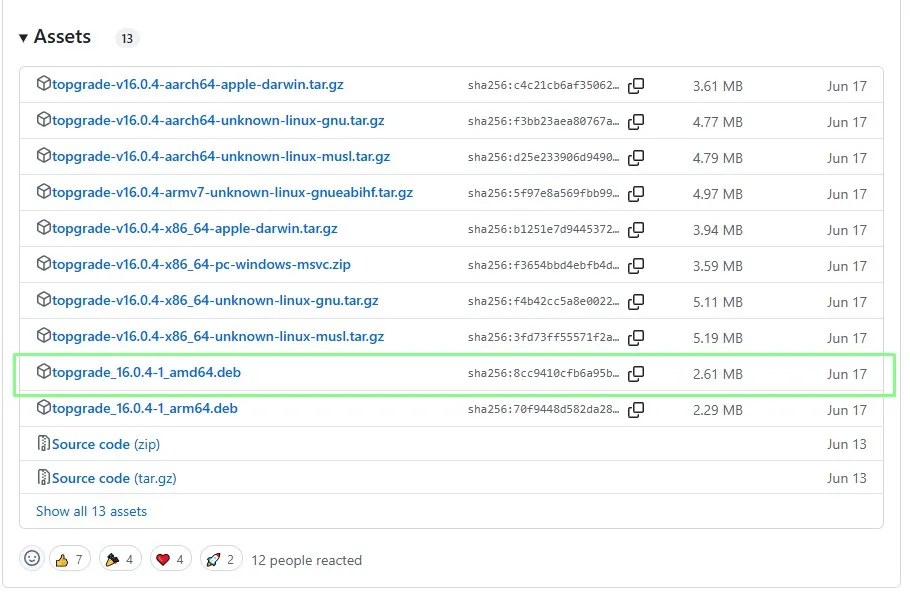Click package icon of windows-msvc.zip asset
Image resolution: width=910 pixels, height=601 pixels.
44,263
